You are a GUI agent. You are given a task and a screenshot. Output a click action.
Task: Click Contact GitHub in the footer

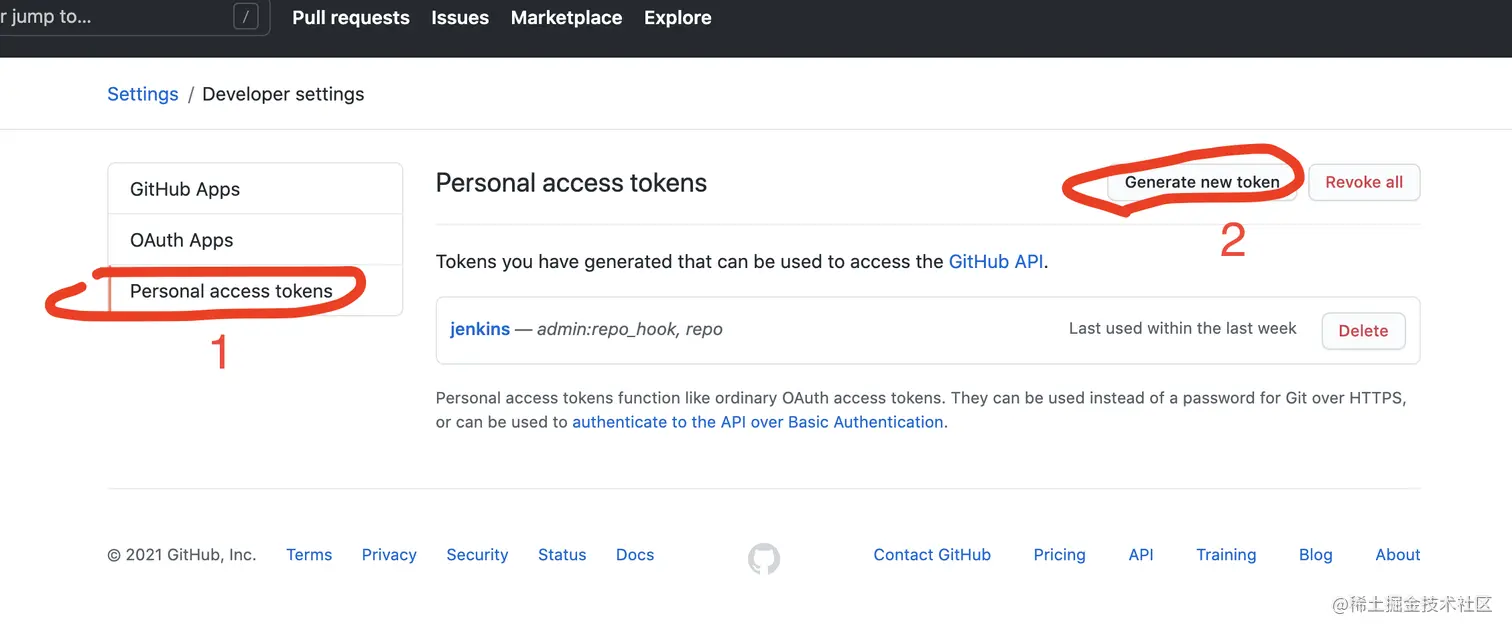(x=932, y=555)
